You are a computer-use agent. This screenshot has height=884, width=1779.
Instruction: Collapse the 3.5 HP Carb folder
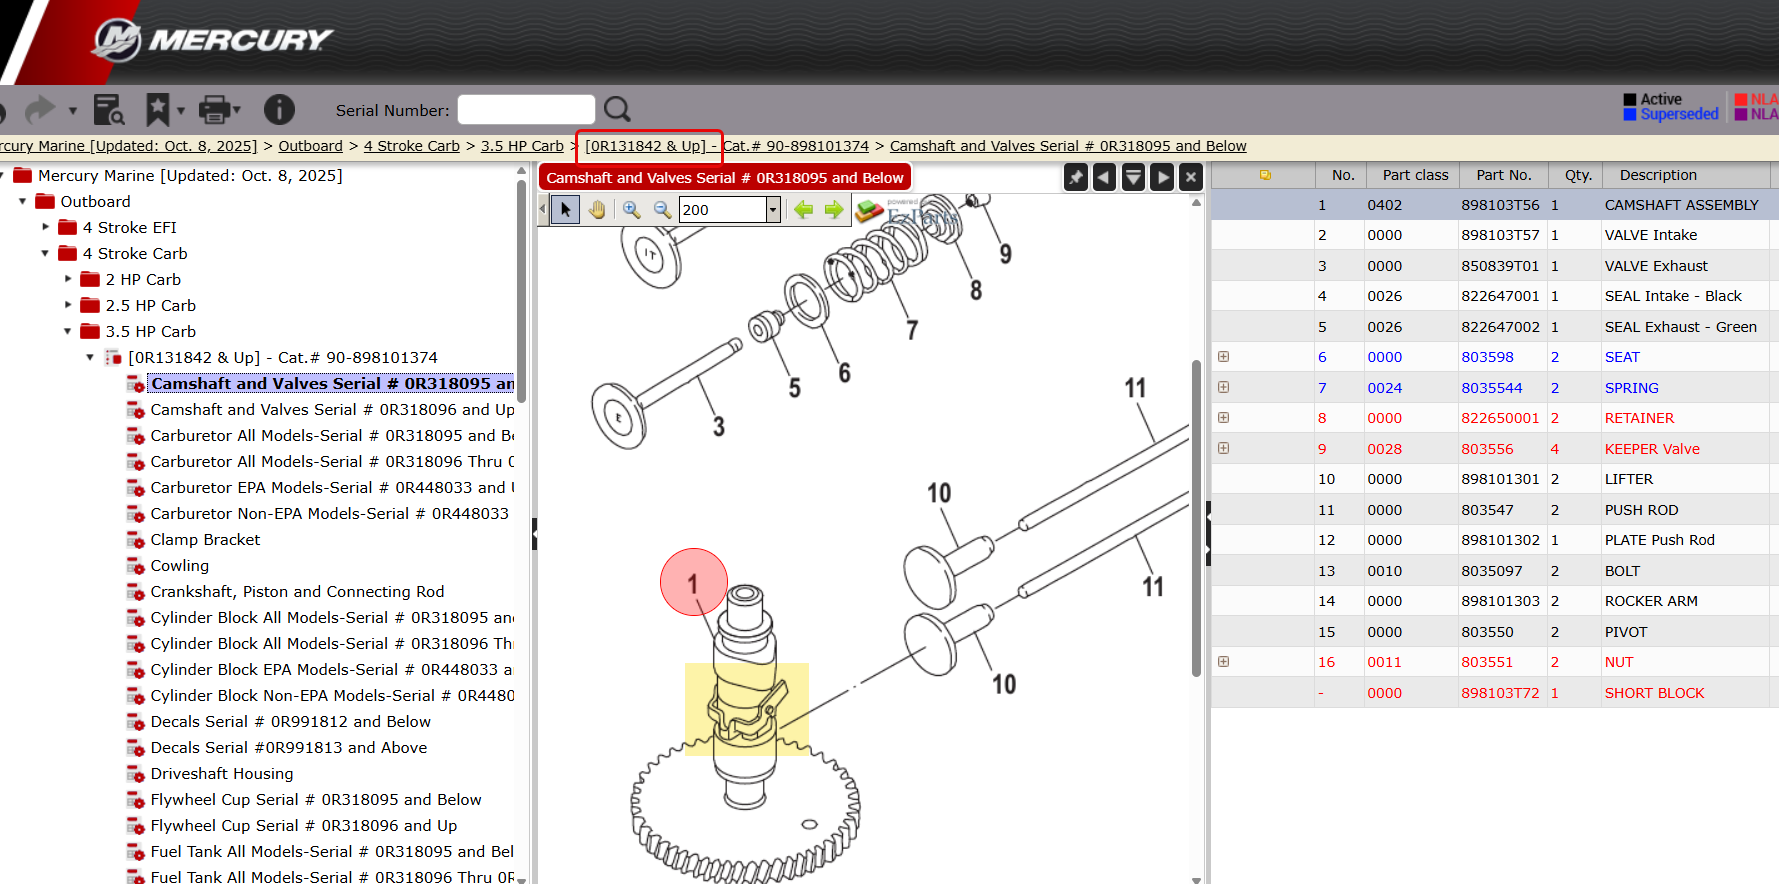(68, 331)
